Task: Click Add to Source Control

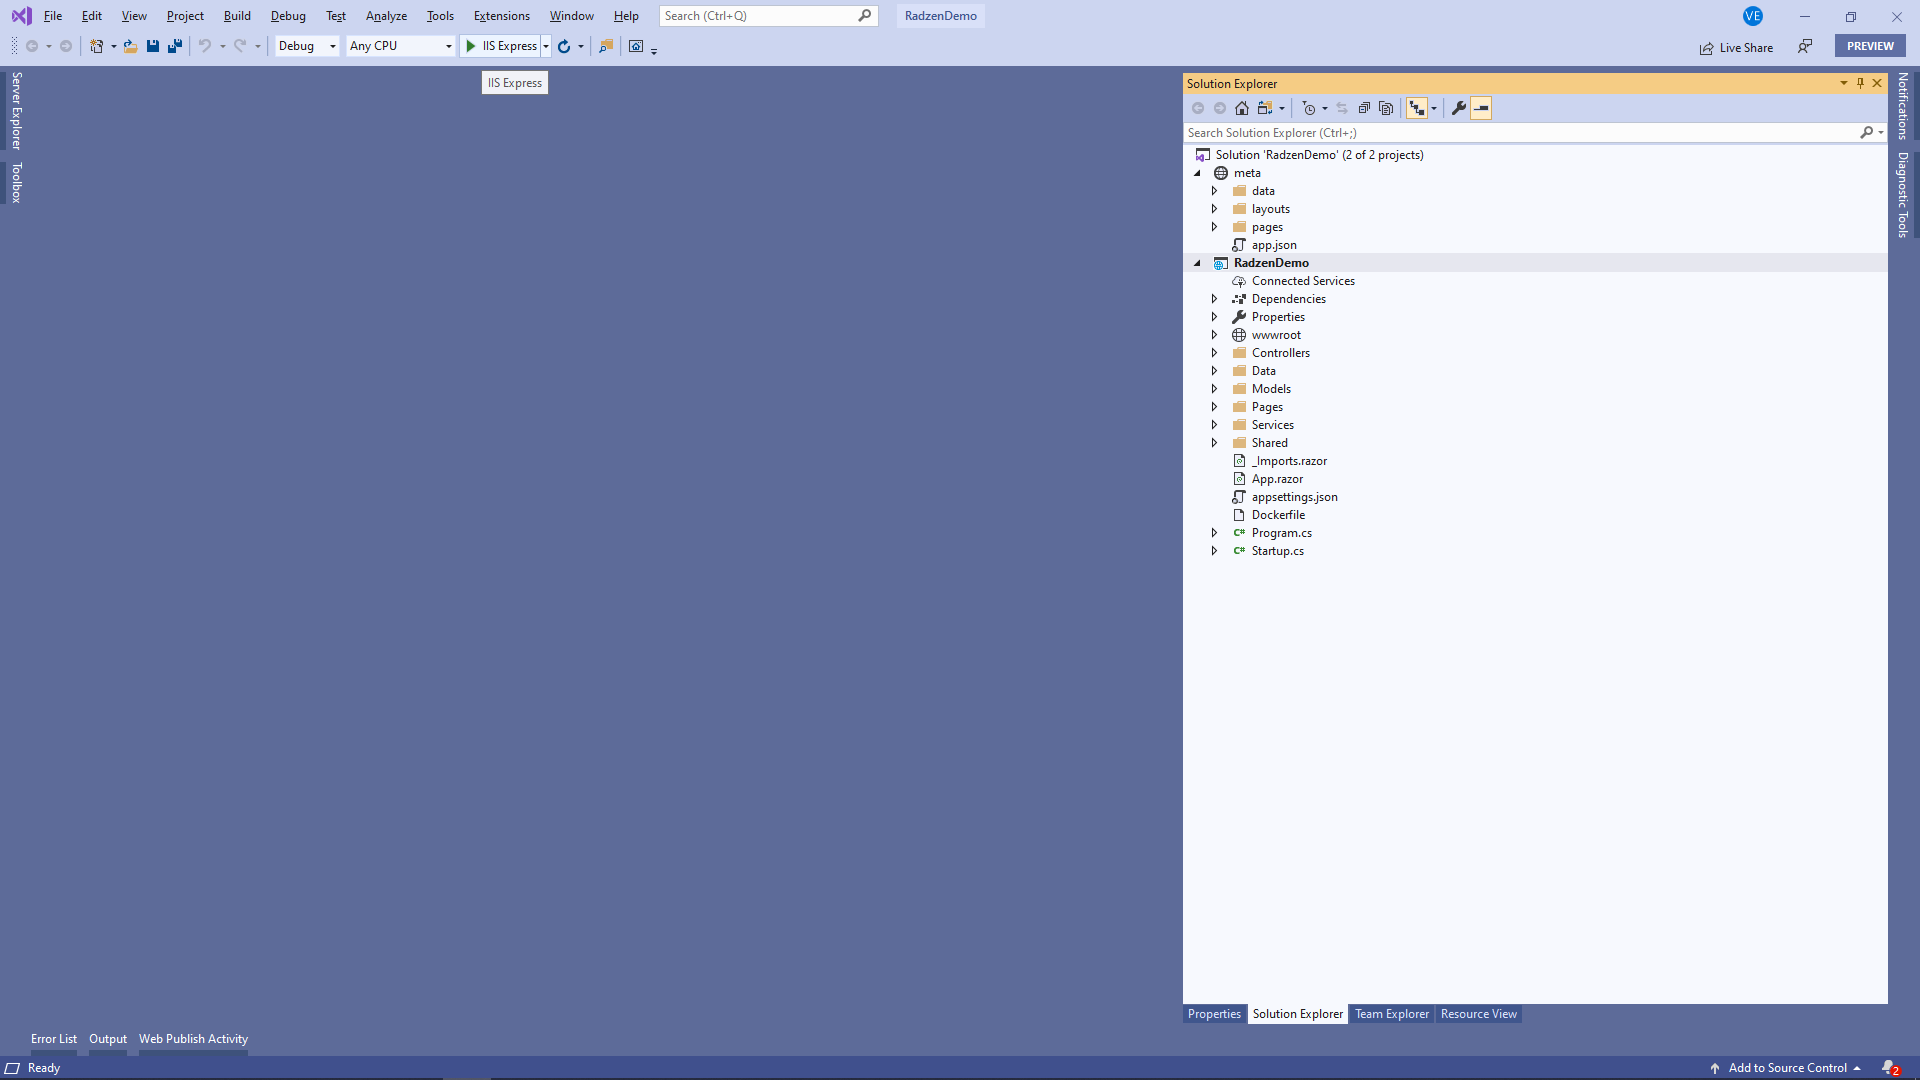Action: pos(1787,1068)
